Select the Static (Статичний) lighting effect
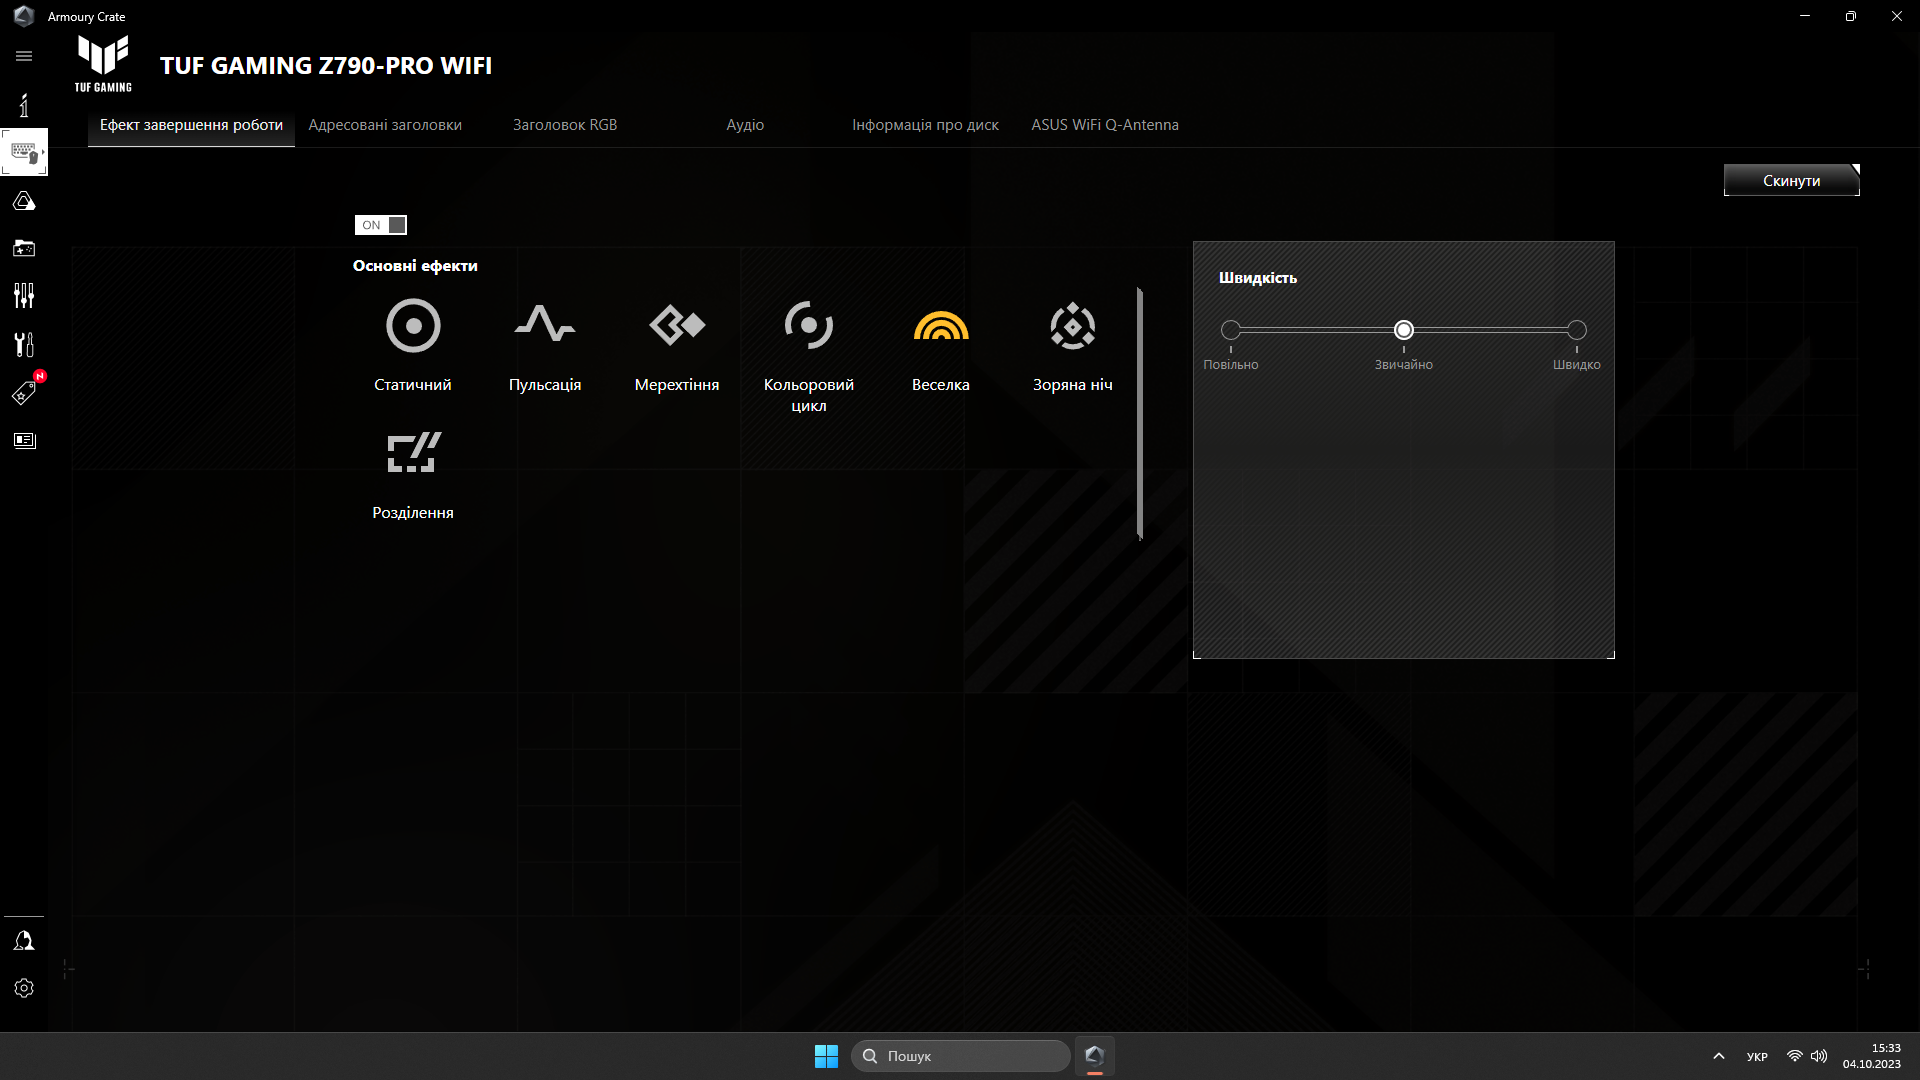The image size is (1920, 1080). [413, 326]
